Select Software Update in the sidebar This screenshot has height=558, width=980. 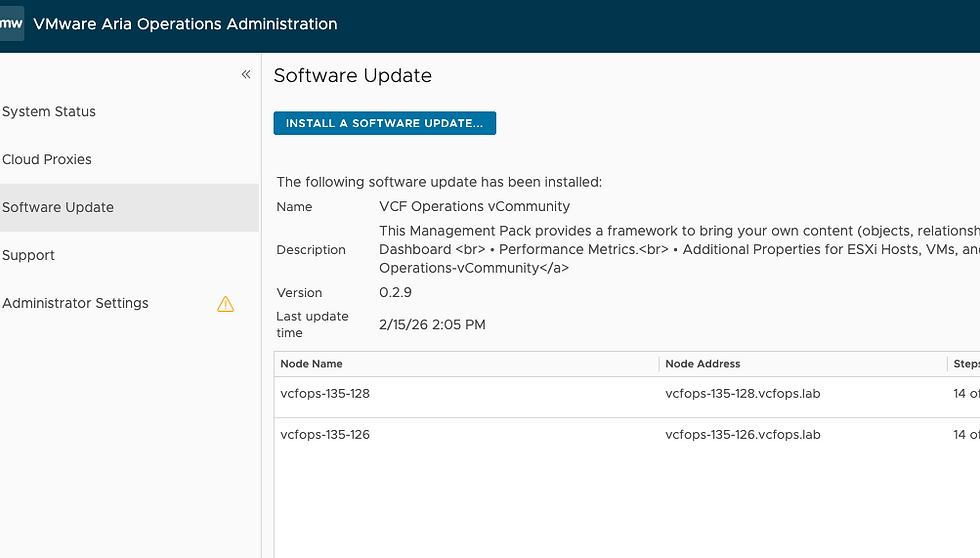58,208
